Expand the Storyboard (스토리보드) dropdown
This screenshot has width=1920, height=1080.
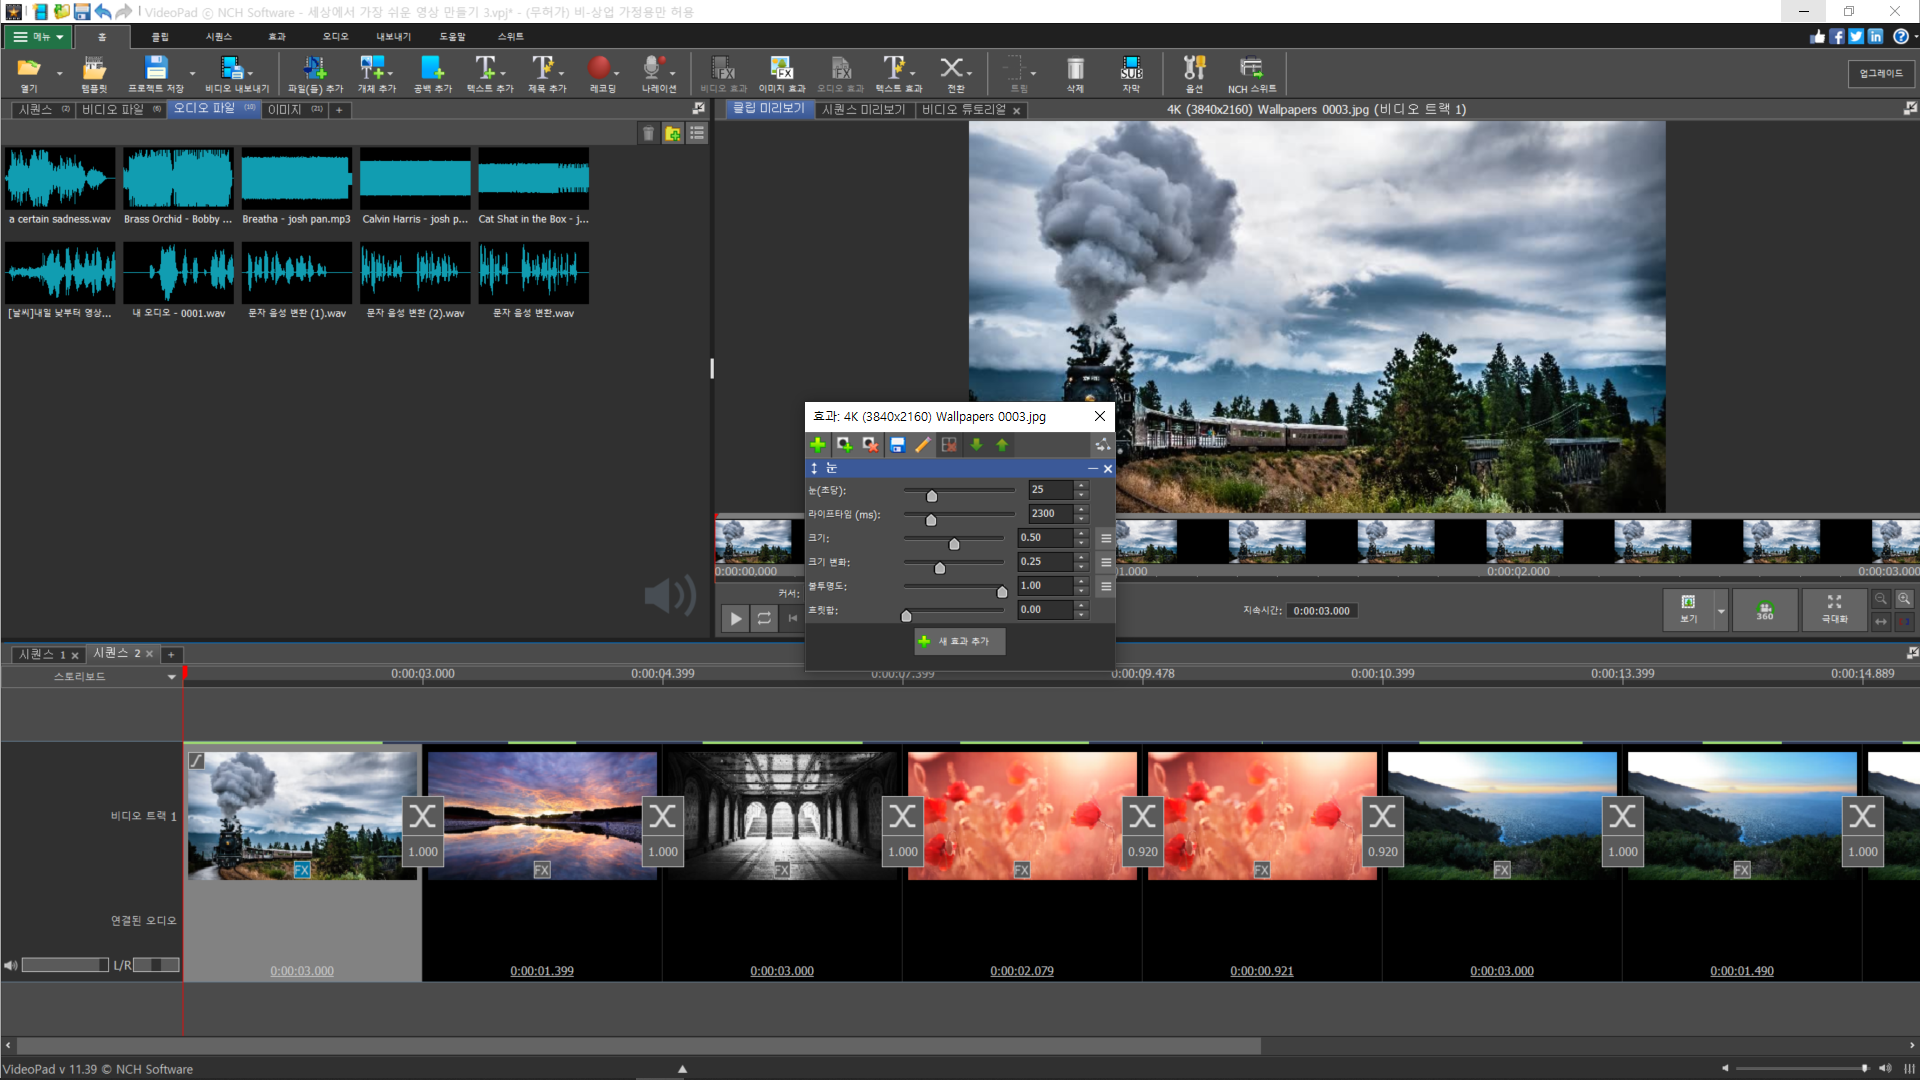171,677
